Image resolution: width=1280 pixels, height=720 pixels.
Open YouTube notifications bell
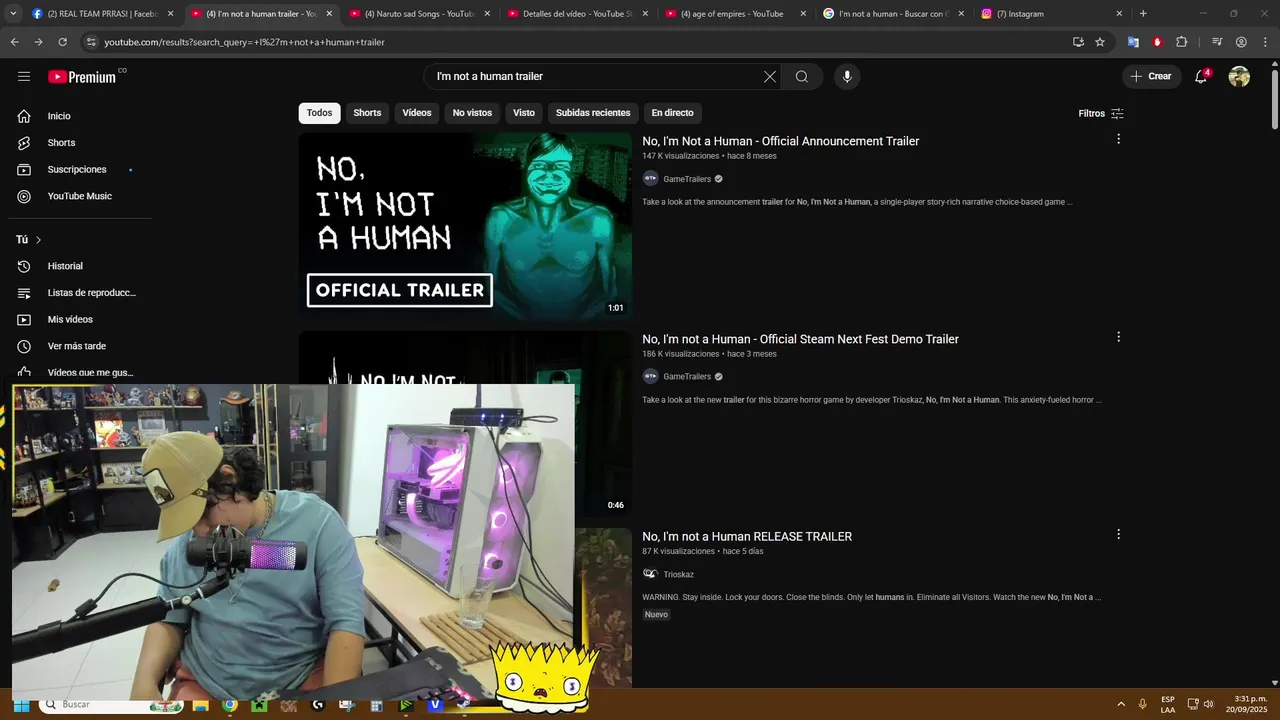pyautogui.click(x=1202, y=76)
